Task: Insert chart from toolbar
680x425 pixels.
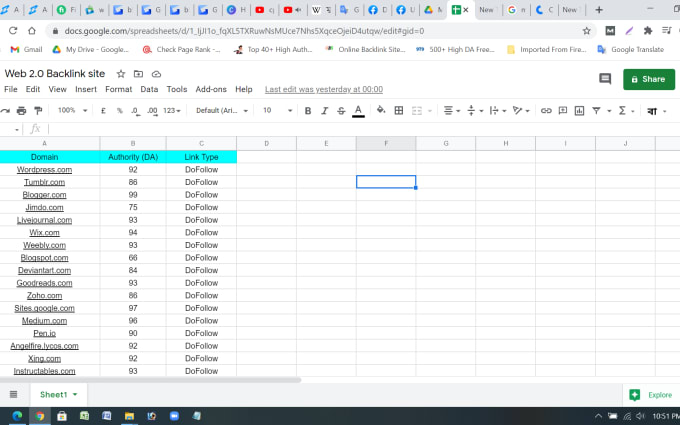Action: [579, 111]
